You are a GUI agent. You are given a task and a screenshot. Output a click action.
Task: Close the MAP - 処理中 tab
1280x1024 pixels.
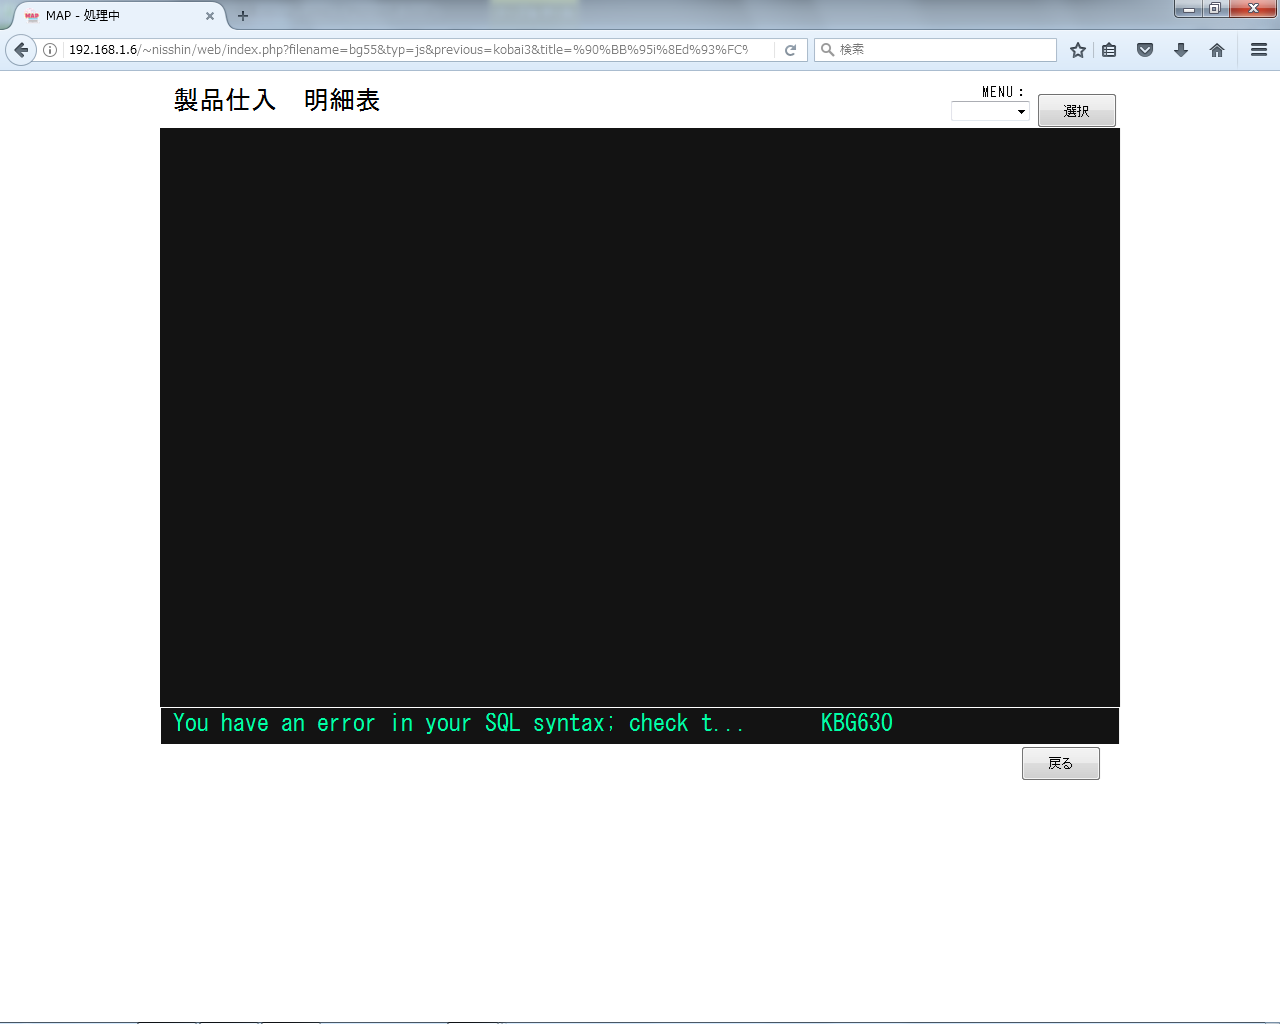pos(210,16)
